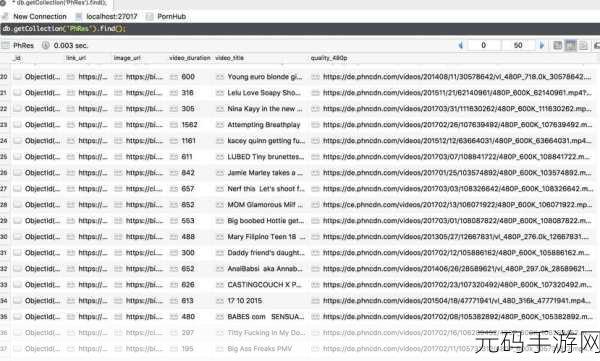The image size is (600, 361).
Task: Click the 0.003 sec execution time
Action: pyautogui.click(x=71, y=46)
